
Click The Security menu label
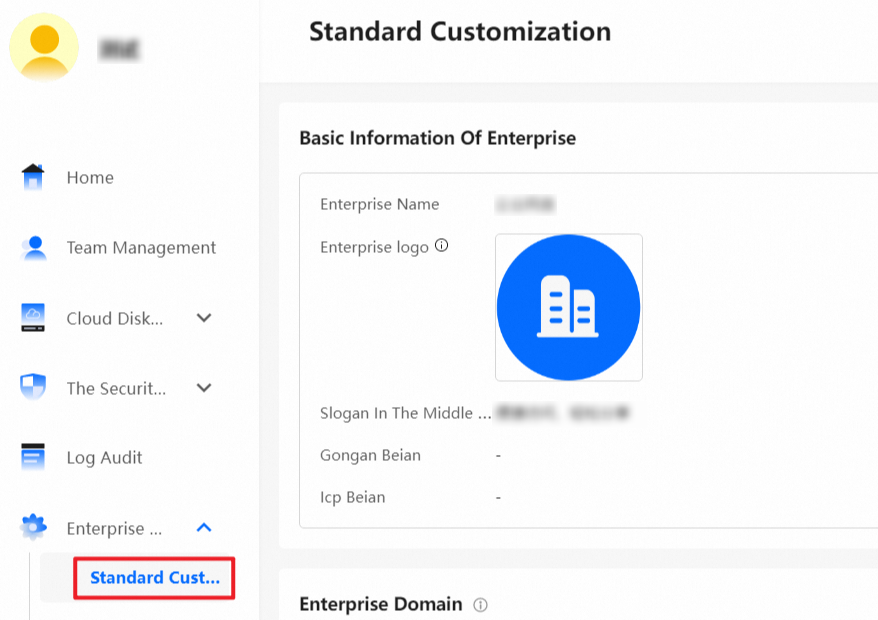coord(116,388)
